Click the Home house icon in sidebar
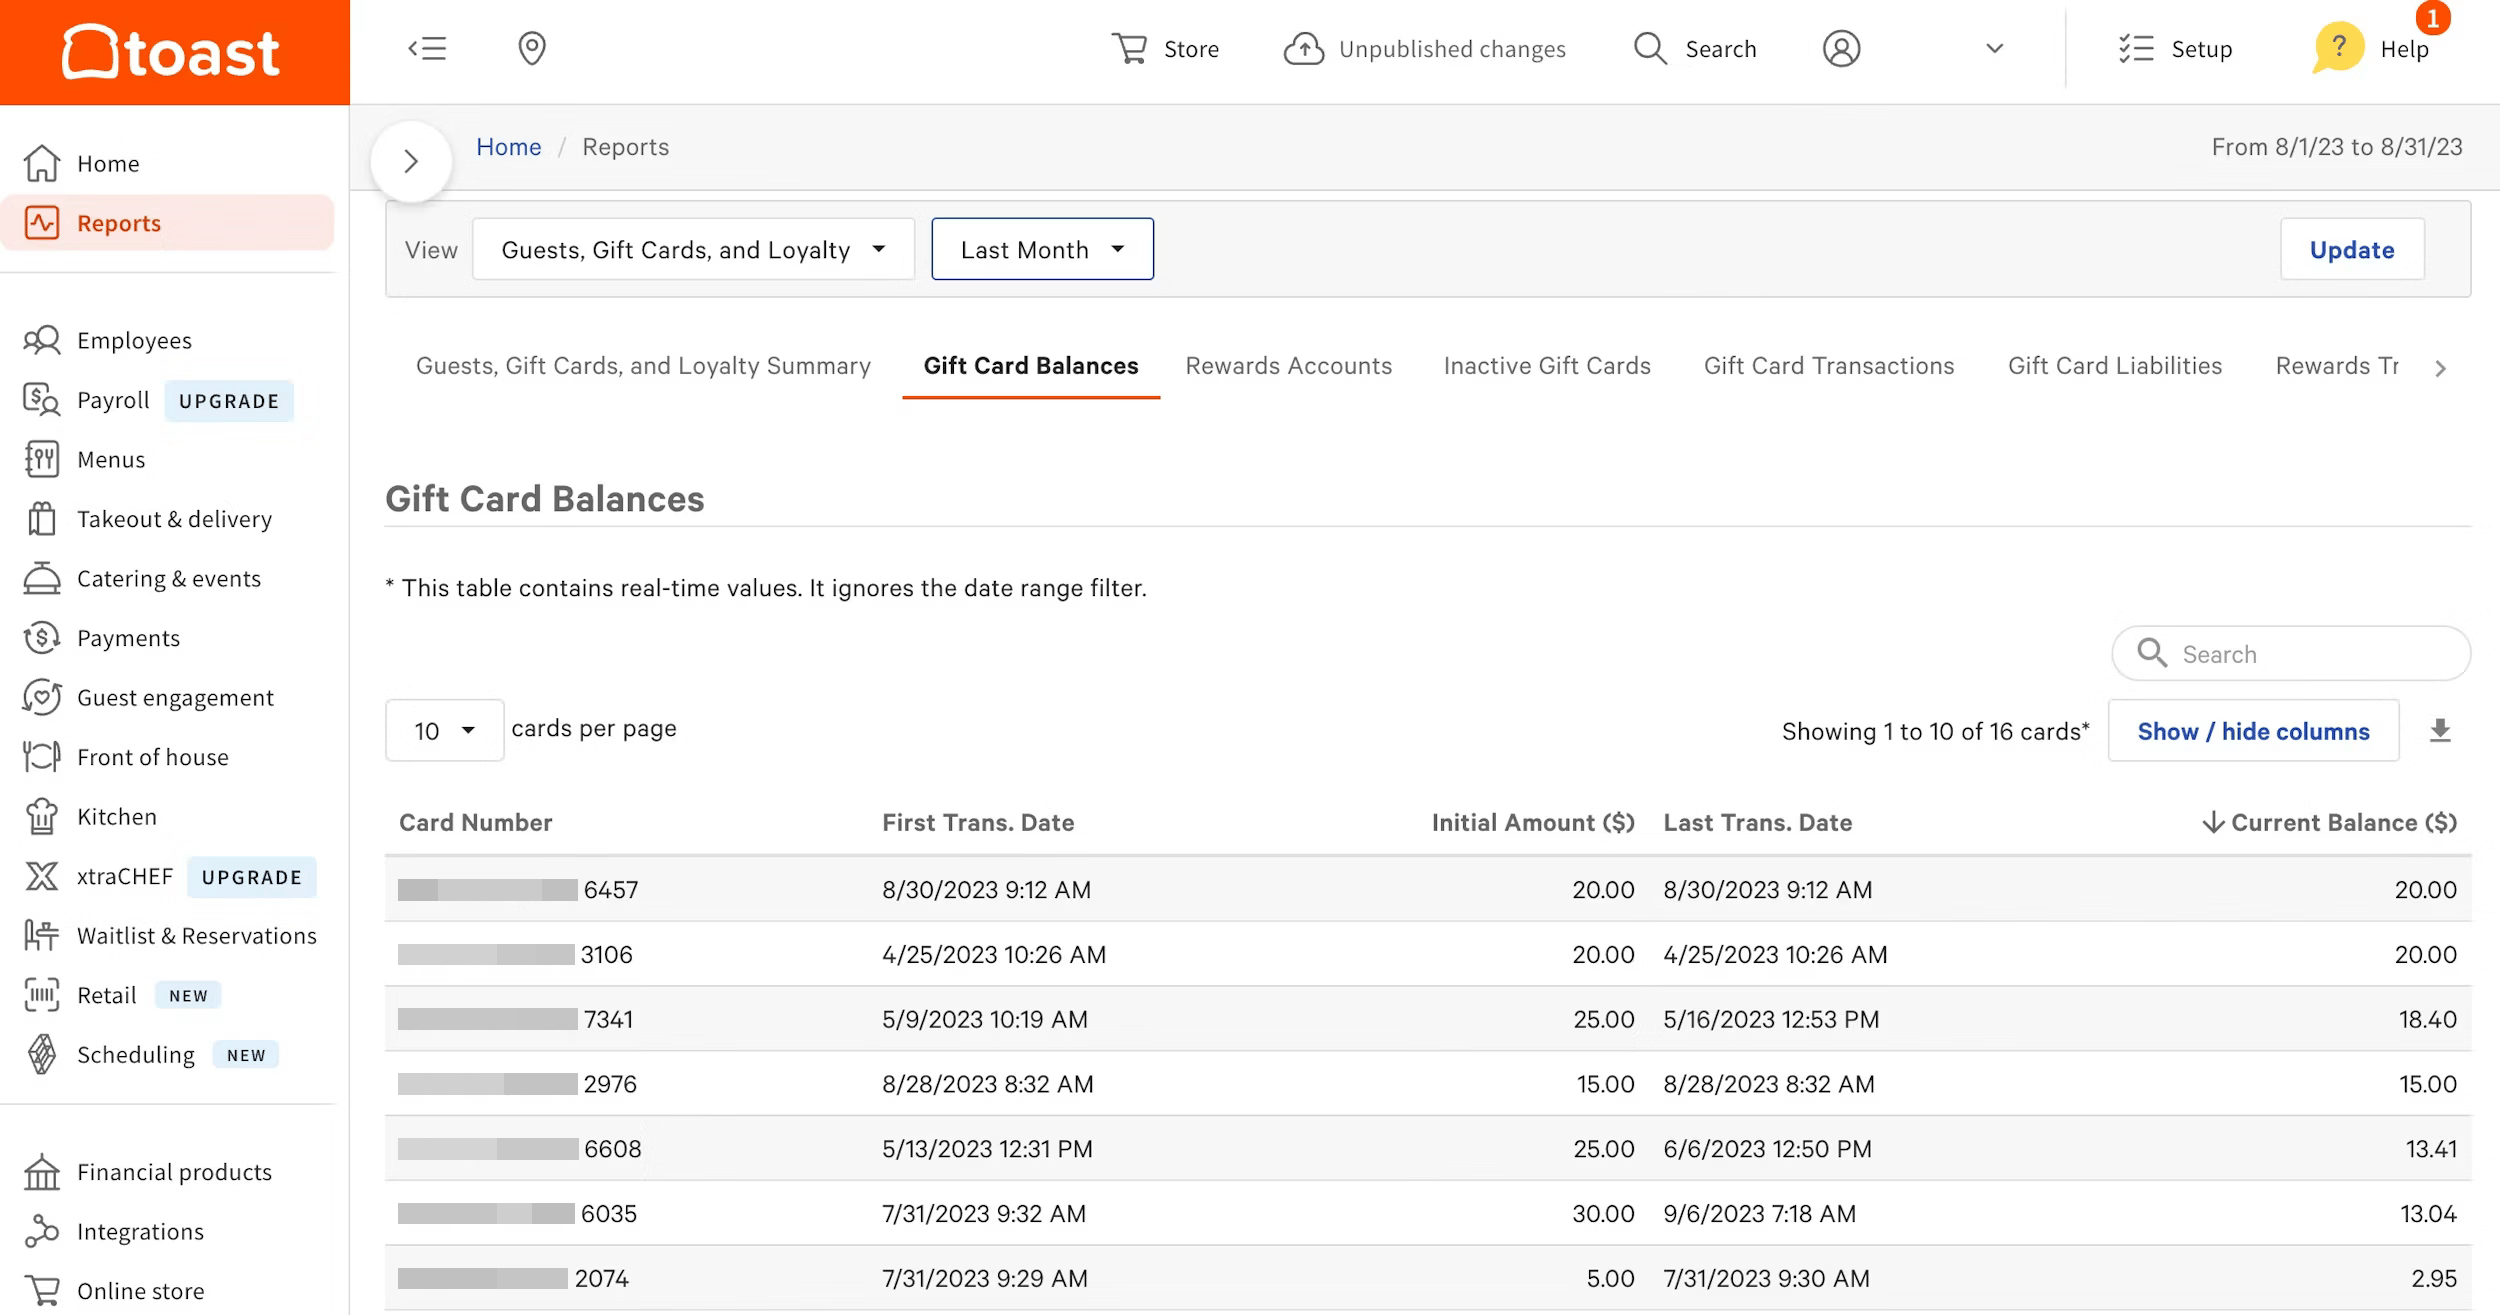2500x1315 pixels. (42, 163)
